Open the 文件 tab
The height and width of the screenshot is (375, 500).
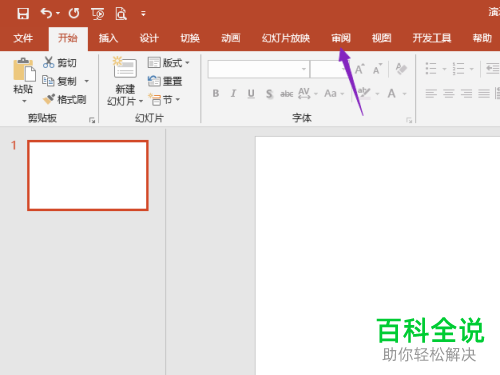(x=23, y=38)
